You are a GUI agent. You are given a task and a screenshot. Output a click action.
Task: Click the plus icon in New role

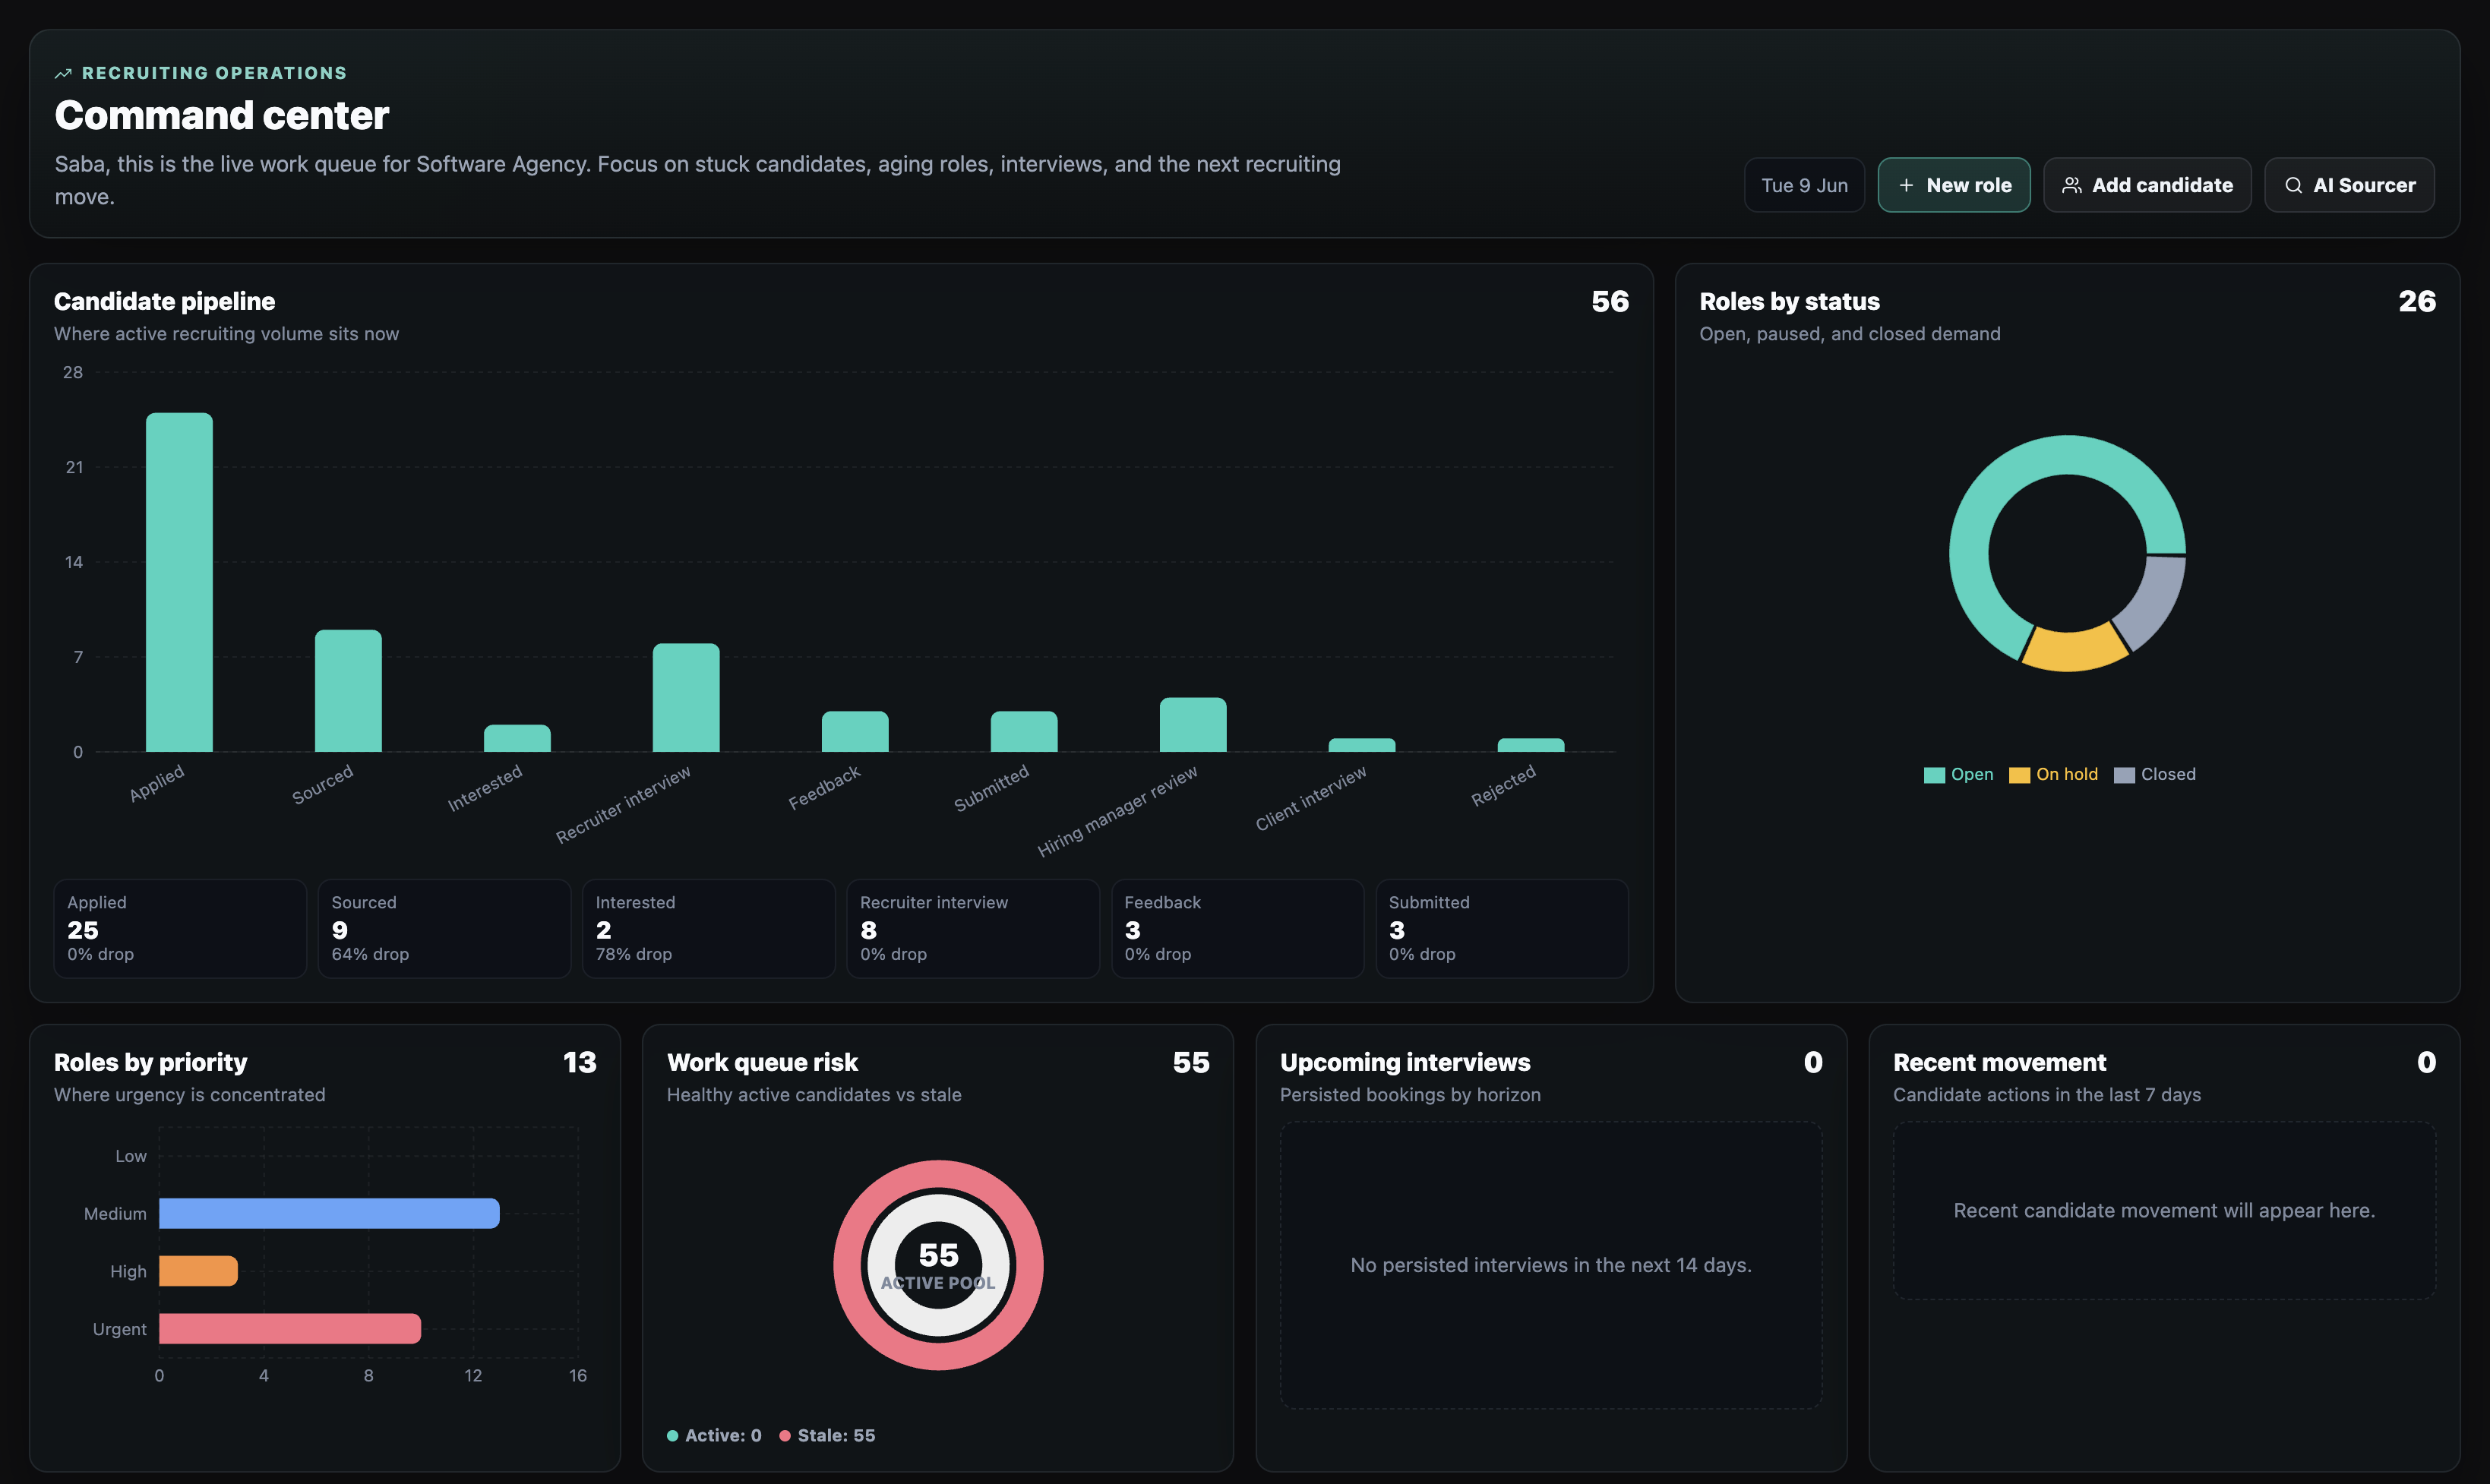[1906, 185]
